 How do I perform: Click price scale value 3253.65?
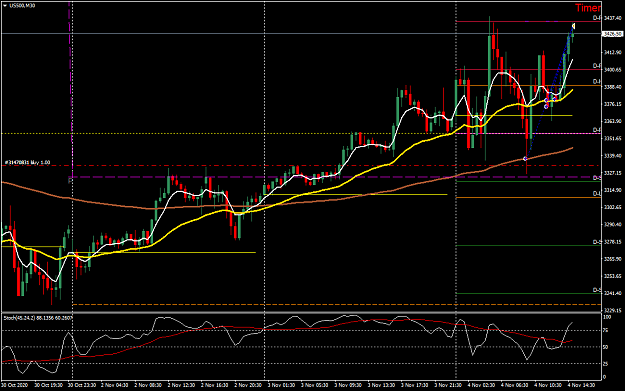tap(613, 276)
